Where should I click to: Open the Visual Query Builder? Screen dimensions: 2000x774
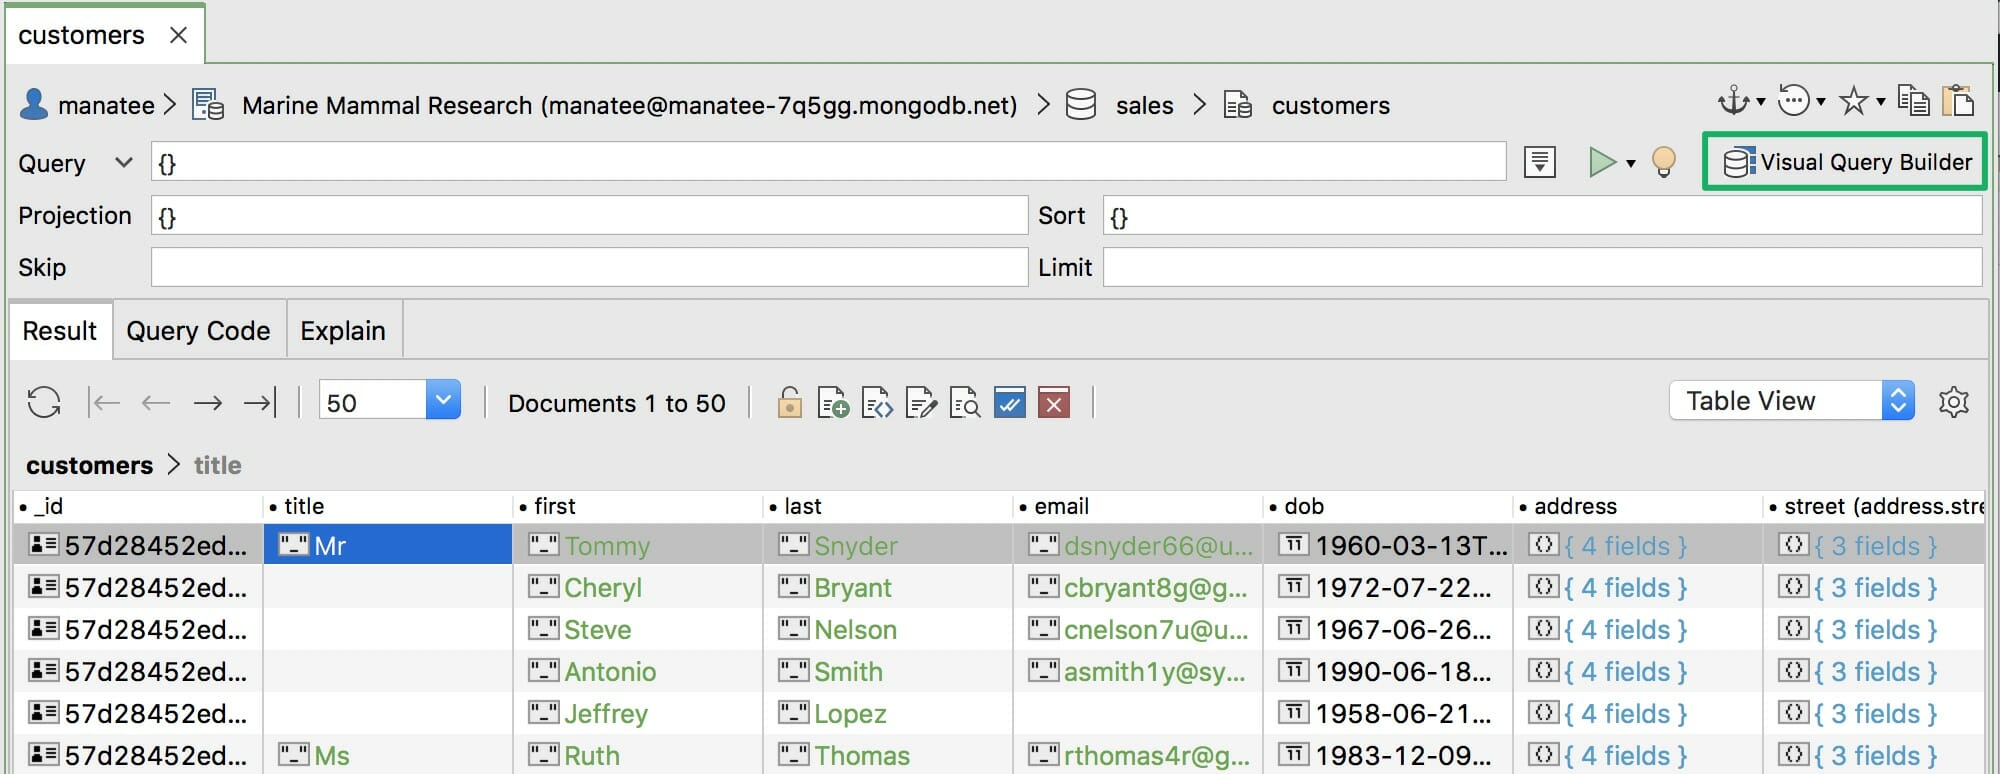click(1845, 162)
